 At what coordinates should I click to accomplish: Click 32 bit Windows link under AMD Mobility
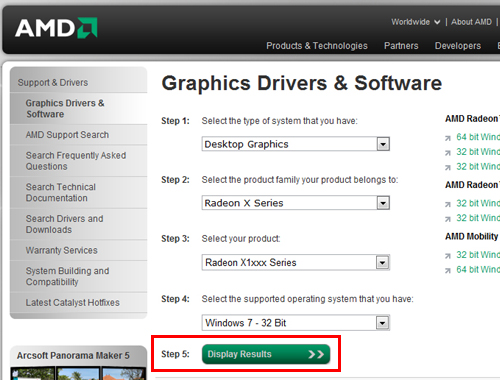tap(478, 255)
